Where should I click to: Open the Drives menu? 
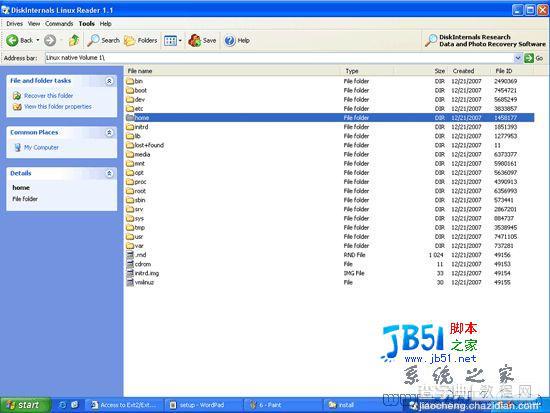click(x=14, y=24)
